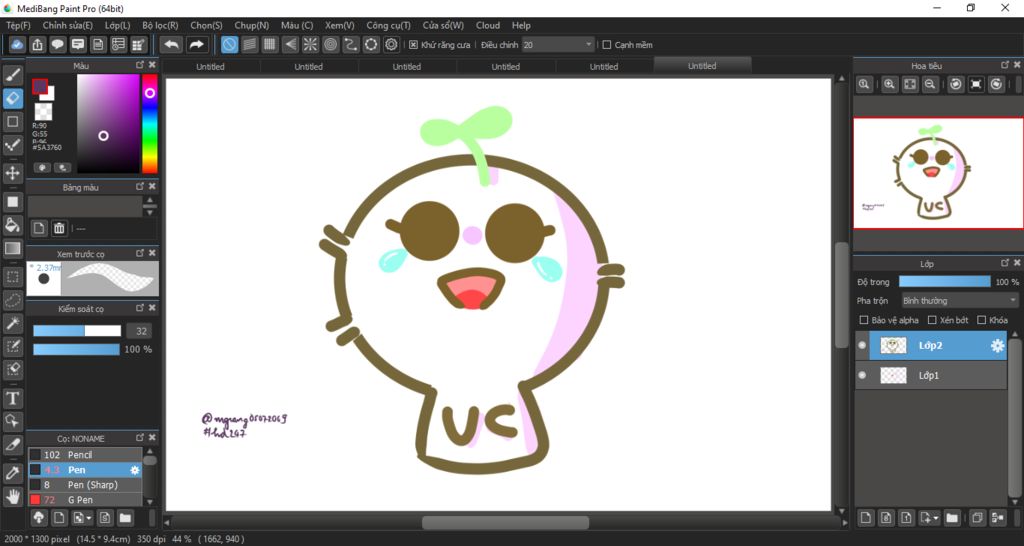Viewport: 1024px width, 546px height.
Task: Select the G Pen brush
Action: click(x=85, y=500)
